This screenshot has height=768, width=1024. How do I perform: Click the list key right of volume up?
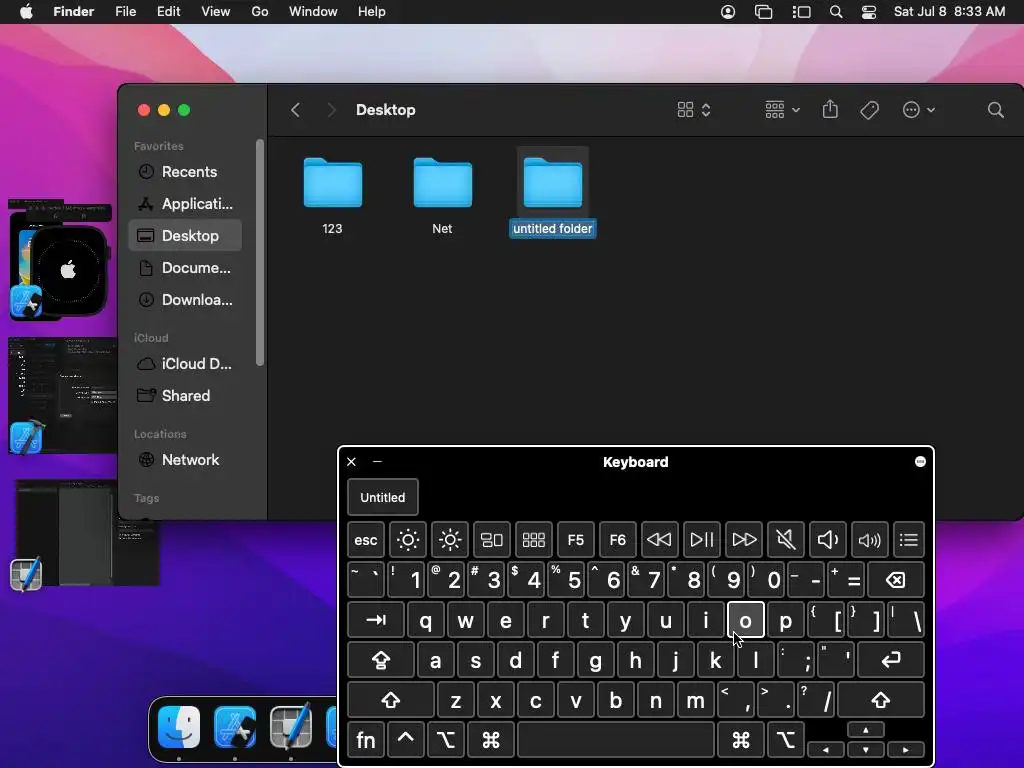click(x=908, y=540)
